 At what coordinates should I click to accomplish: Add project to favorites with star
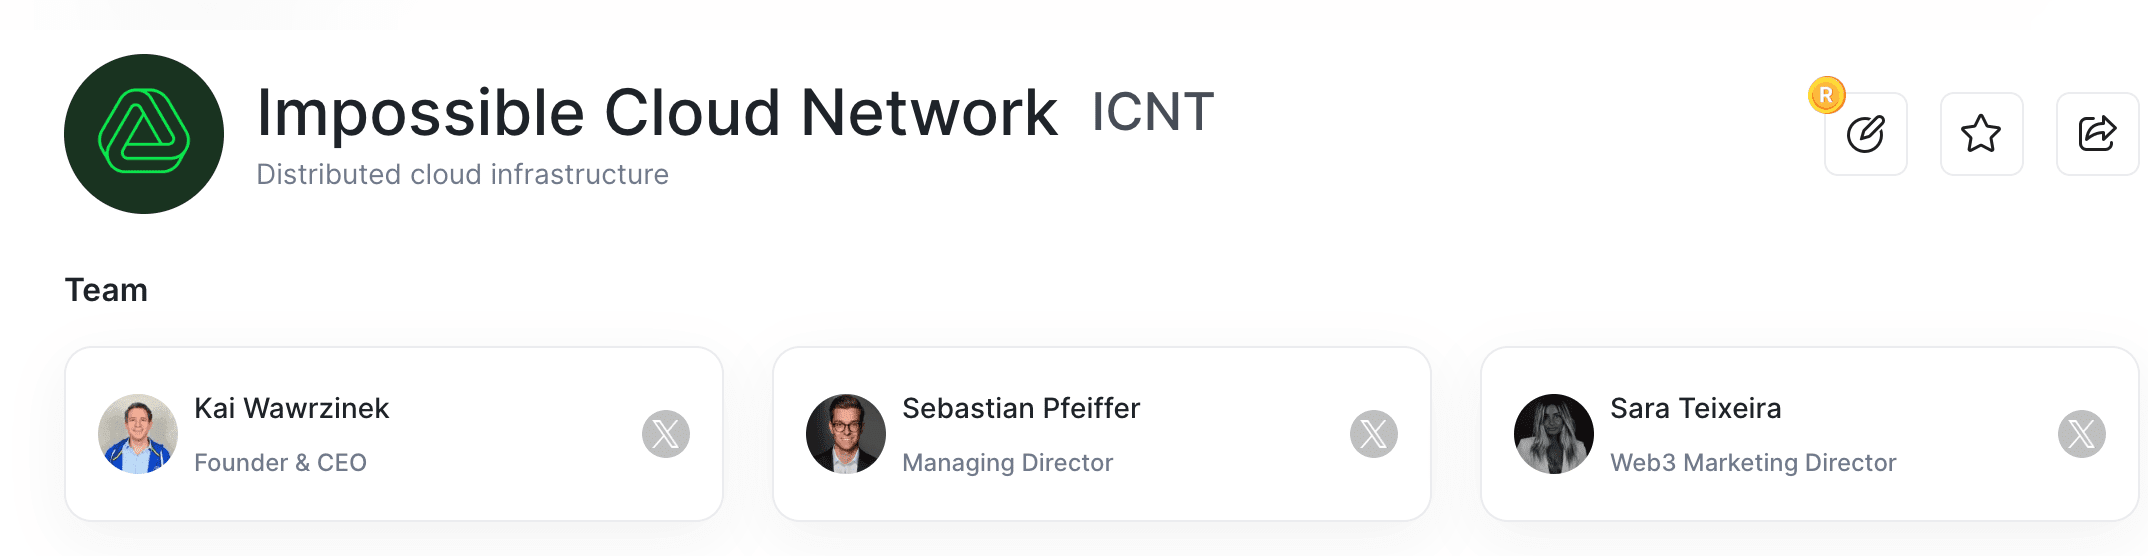click(x=1981, y=134)
